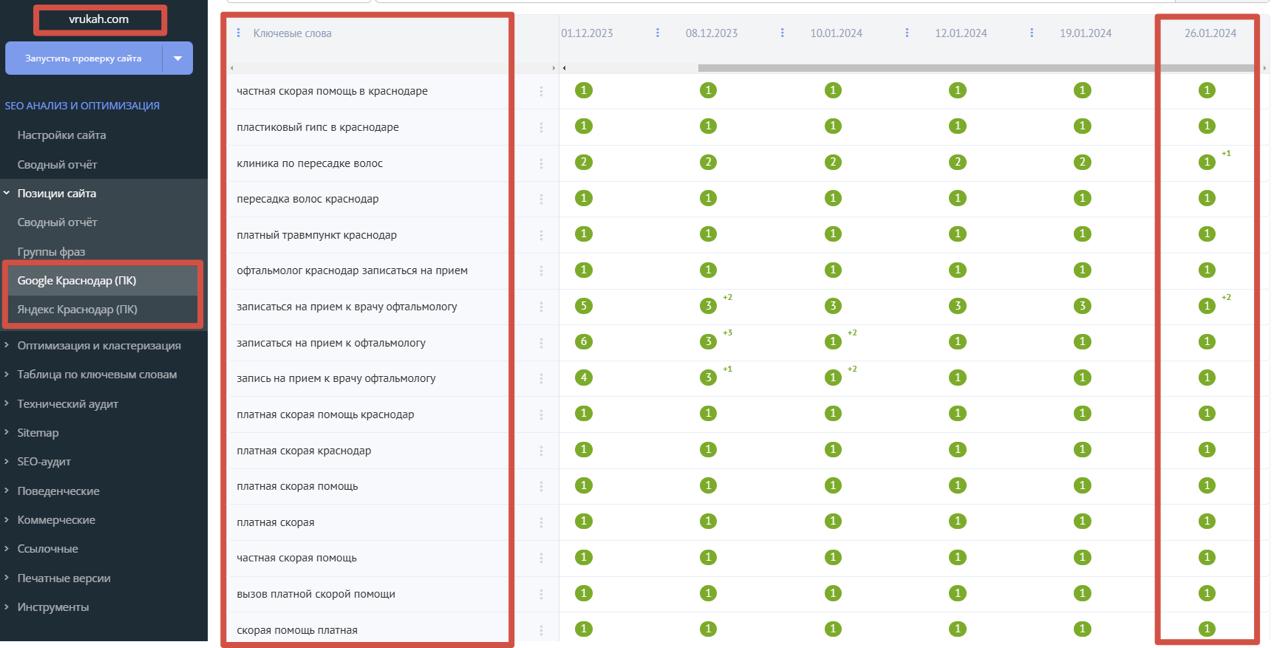1280x648 pixels.
Task: Open row options for пересадка волос краснодар
Action: [541, 199]
